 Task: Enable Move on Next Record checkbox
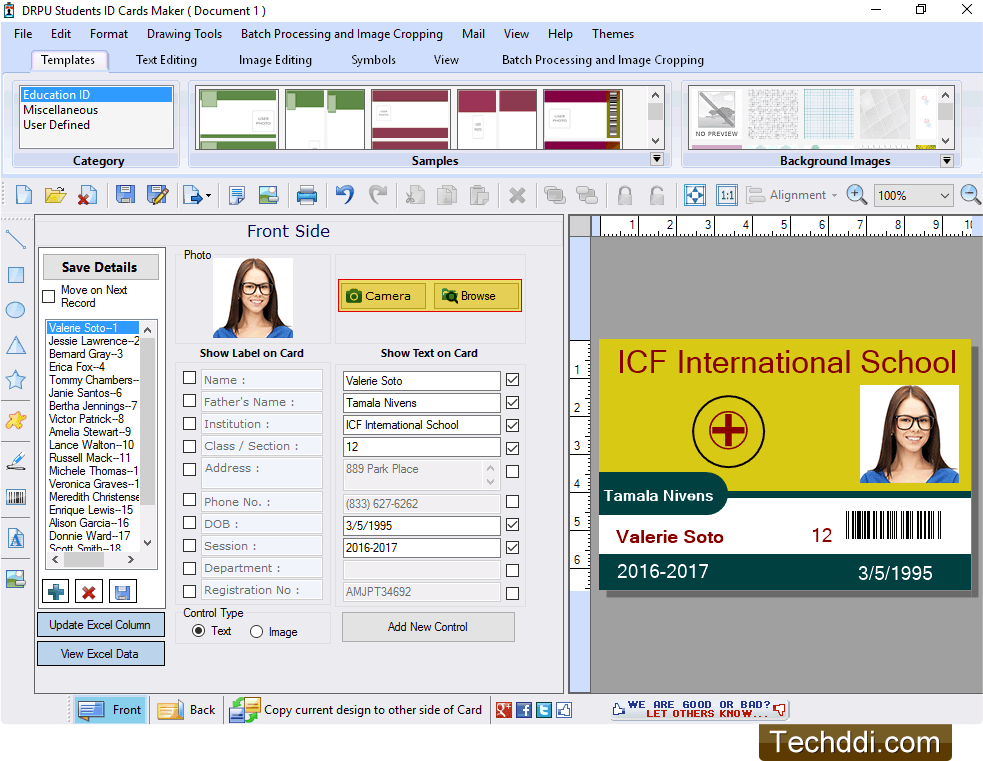click(48, 297)
